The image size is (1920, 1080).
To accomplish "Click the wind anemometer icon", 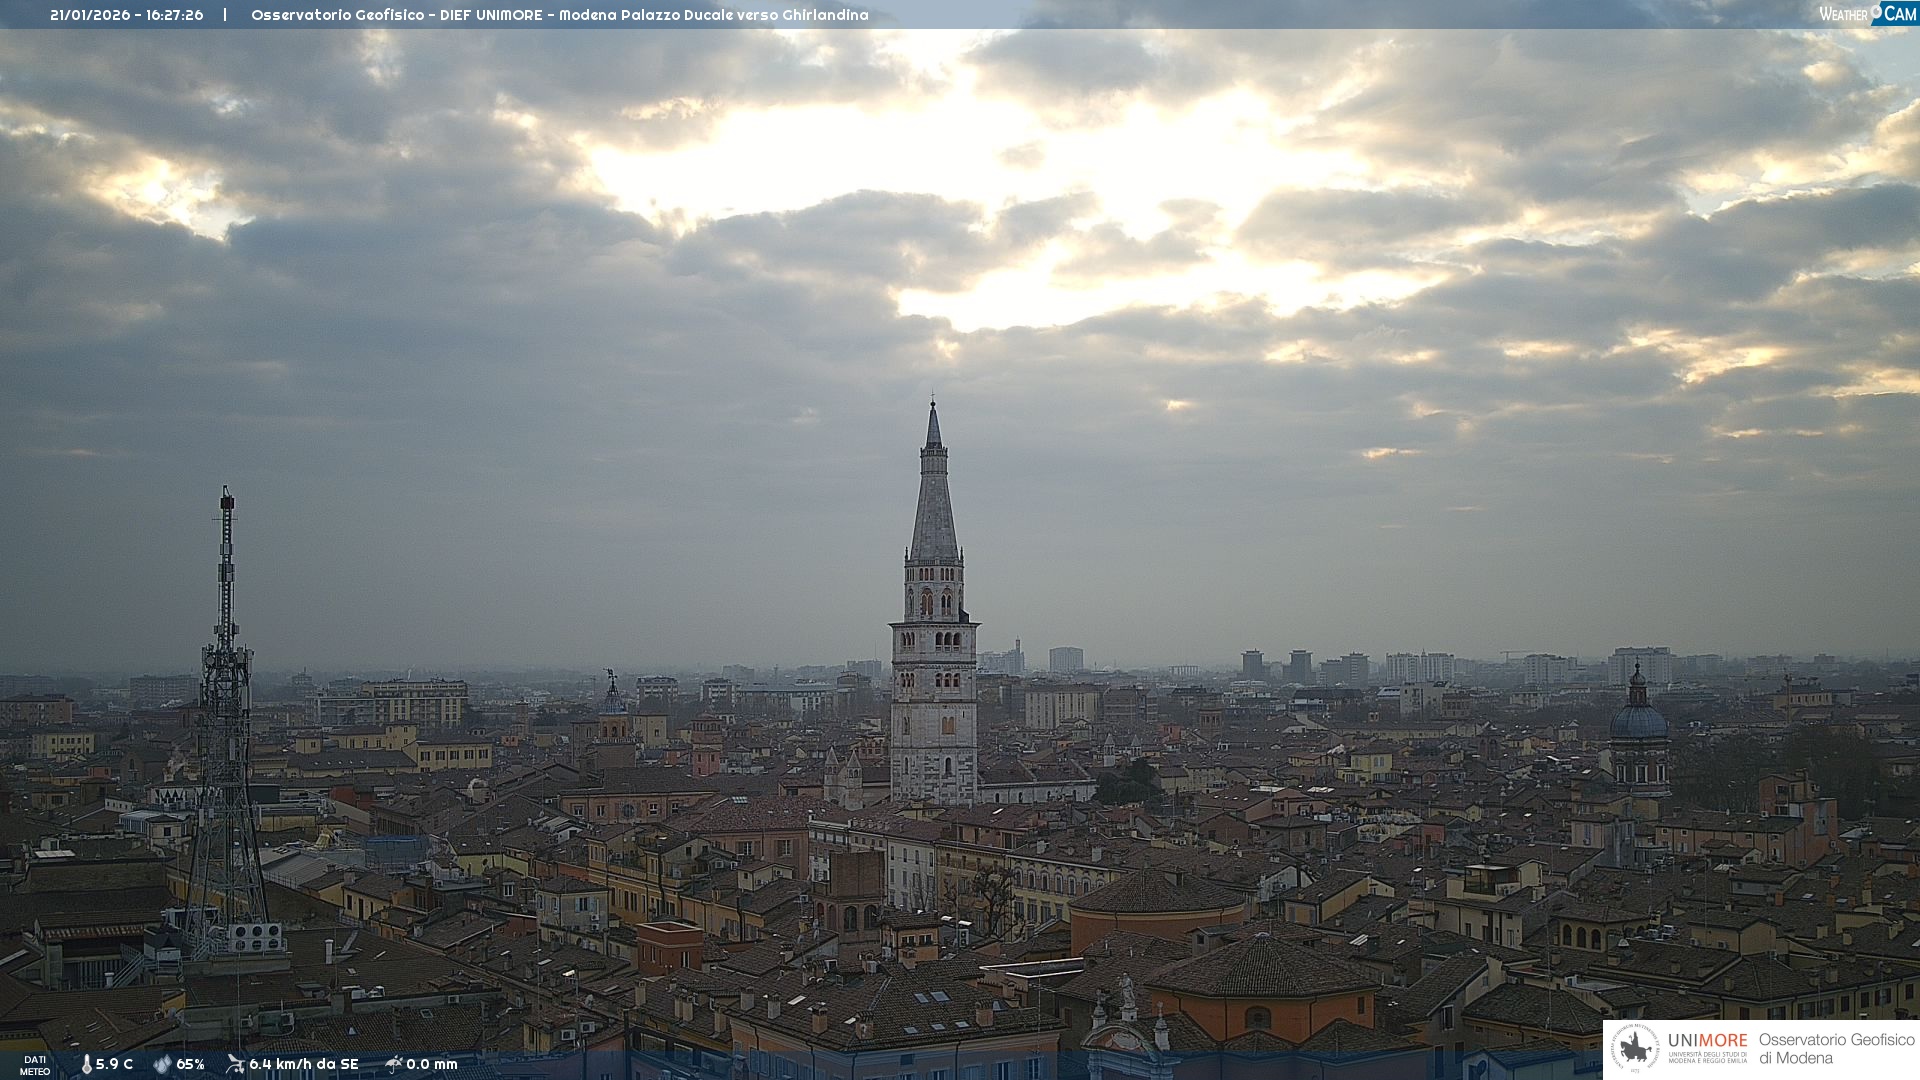I will click(x=235, y=1064).
